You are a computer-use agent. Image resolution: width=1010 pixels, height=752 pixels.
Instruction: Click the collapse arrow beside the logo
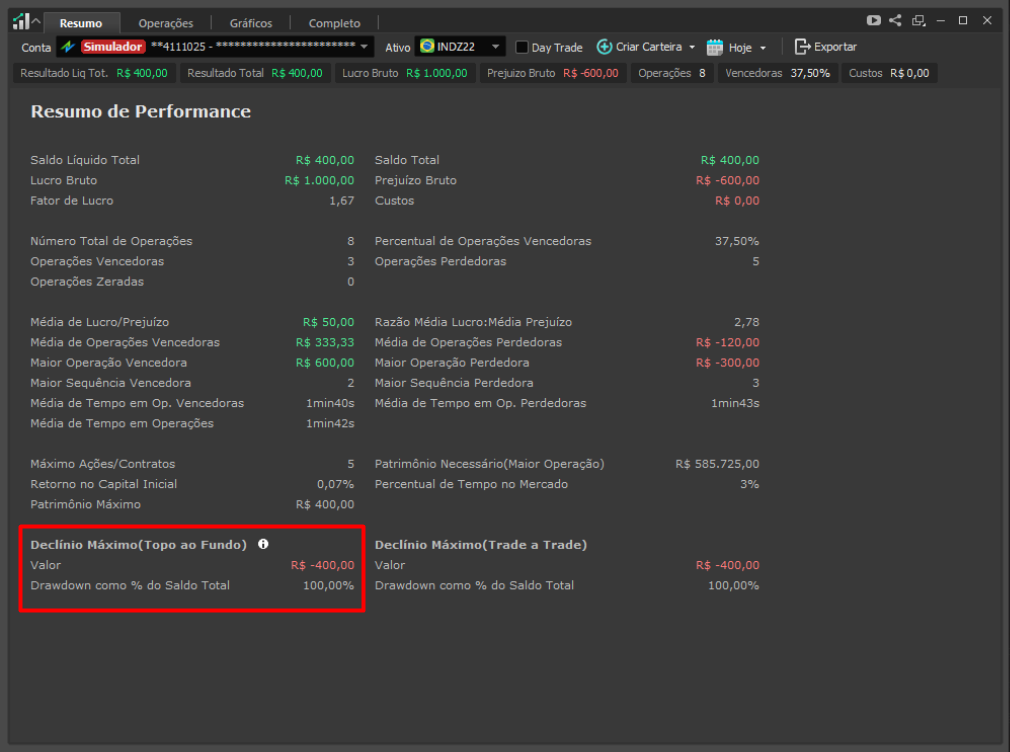[x=37, y=22]
